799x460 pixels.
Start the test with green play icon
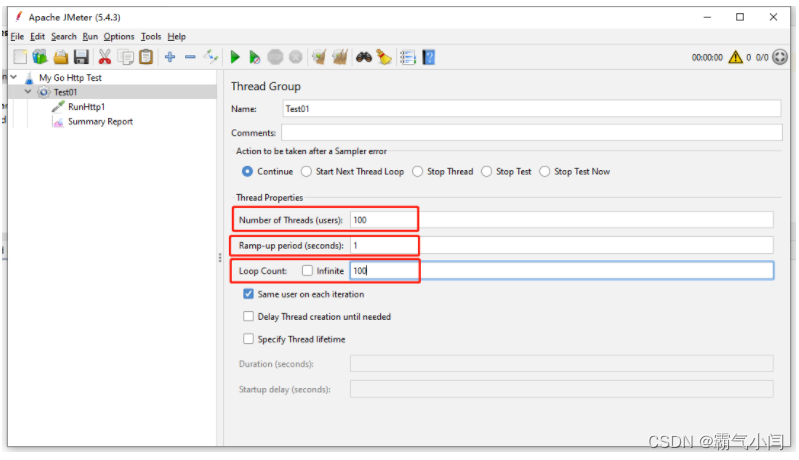[235, 57]
